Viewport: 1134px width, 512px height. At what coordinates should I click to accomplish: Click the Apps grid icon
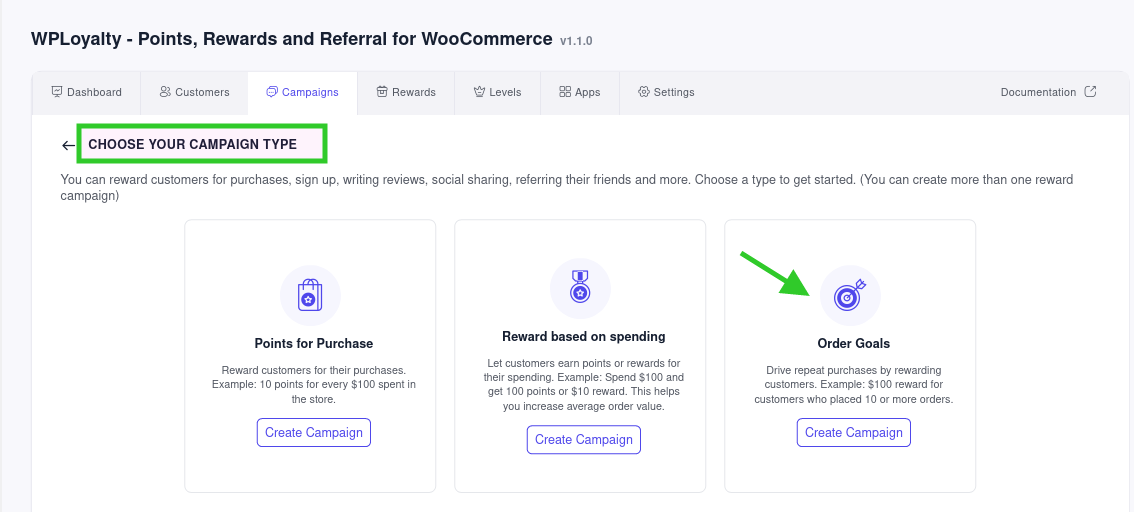point(565,92)
